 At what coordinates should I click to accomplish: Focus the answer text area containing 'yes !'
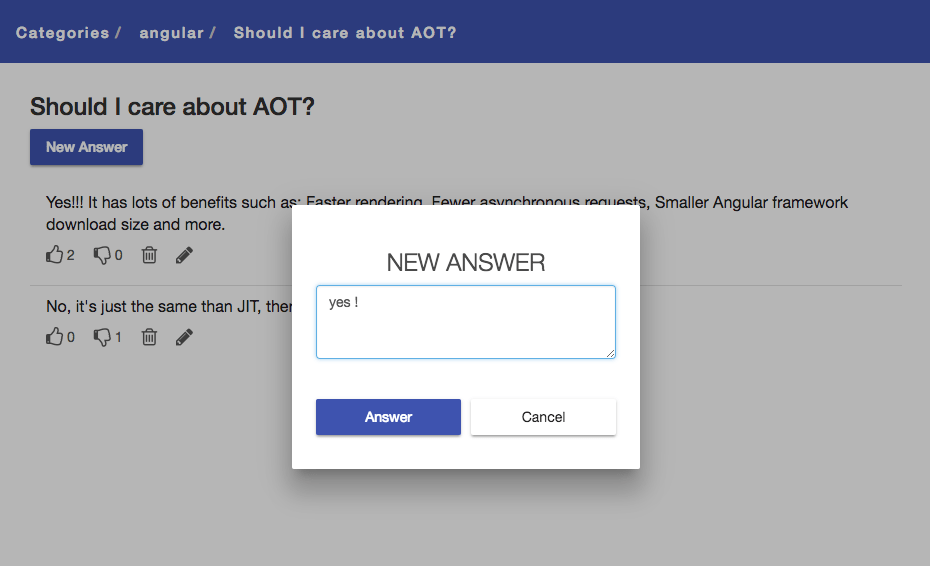click(466, 322)
